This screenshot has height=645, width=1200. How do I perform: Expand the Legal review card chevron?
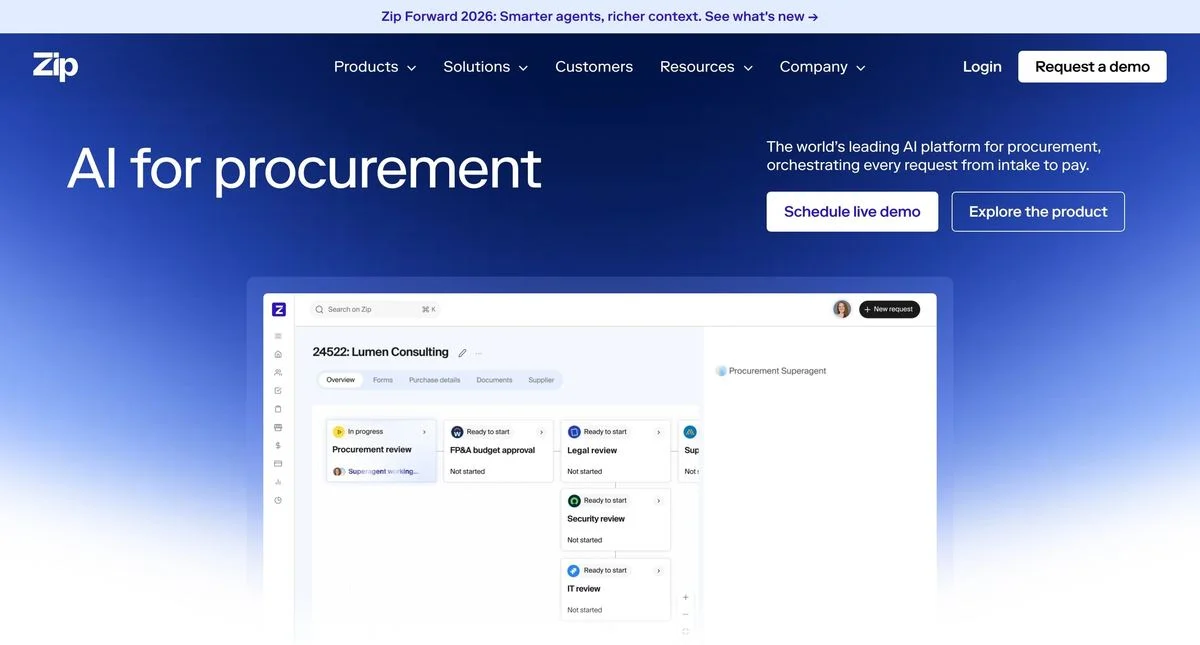pos(658,432)
